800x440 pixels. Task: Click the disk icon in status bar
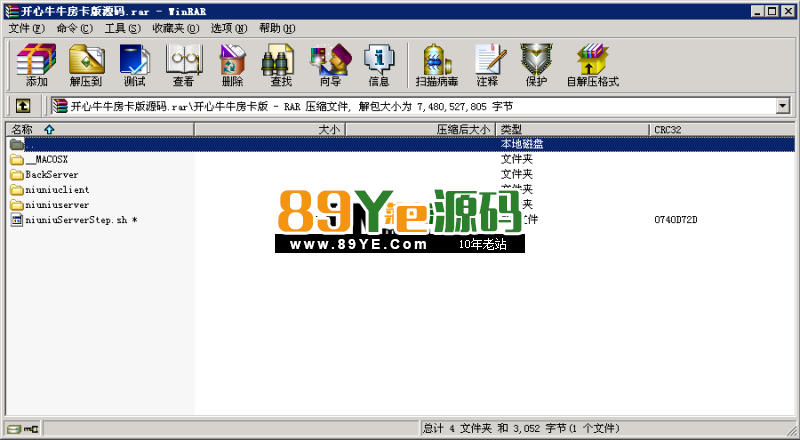pyautogui.click(x=14, y=429)
